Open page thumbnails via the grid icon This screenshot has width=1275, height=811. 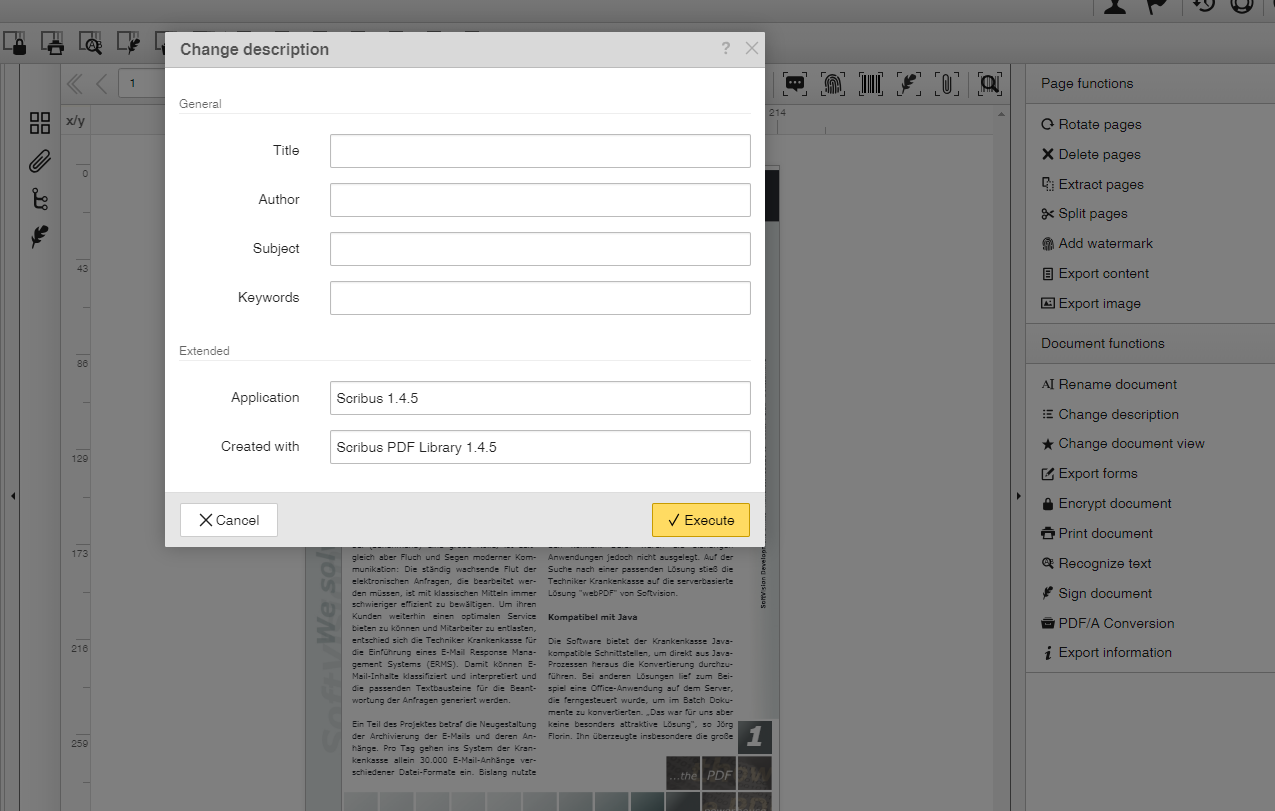40,123
